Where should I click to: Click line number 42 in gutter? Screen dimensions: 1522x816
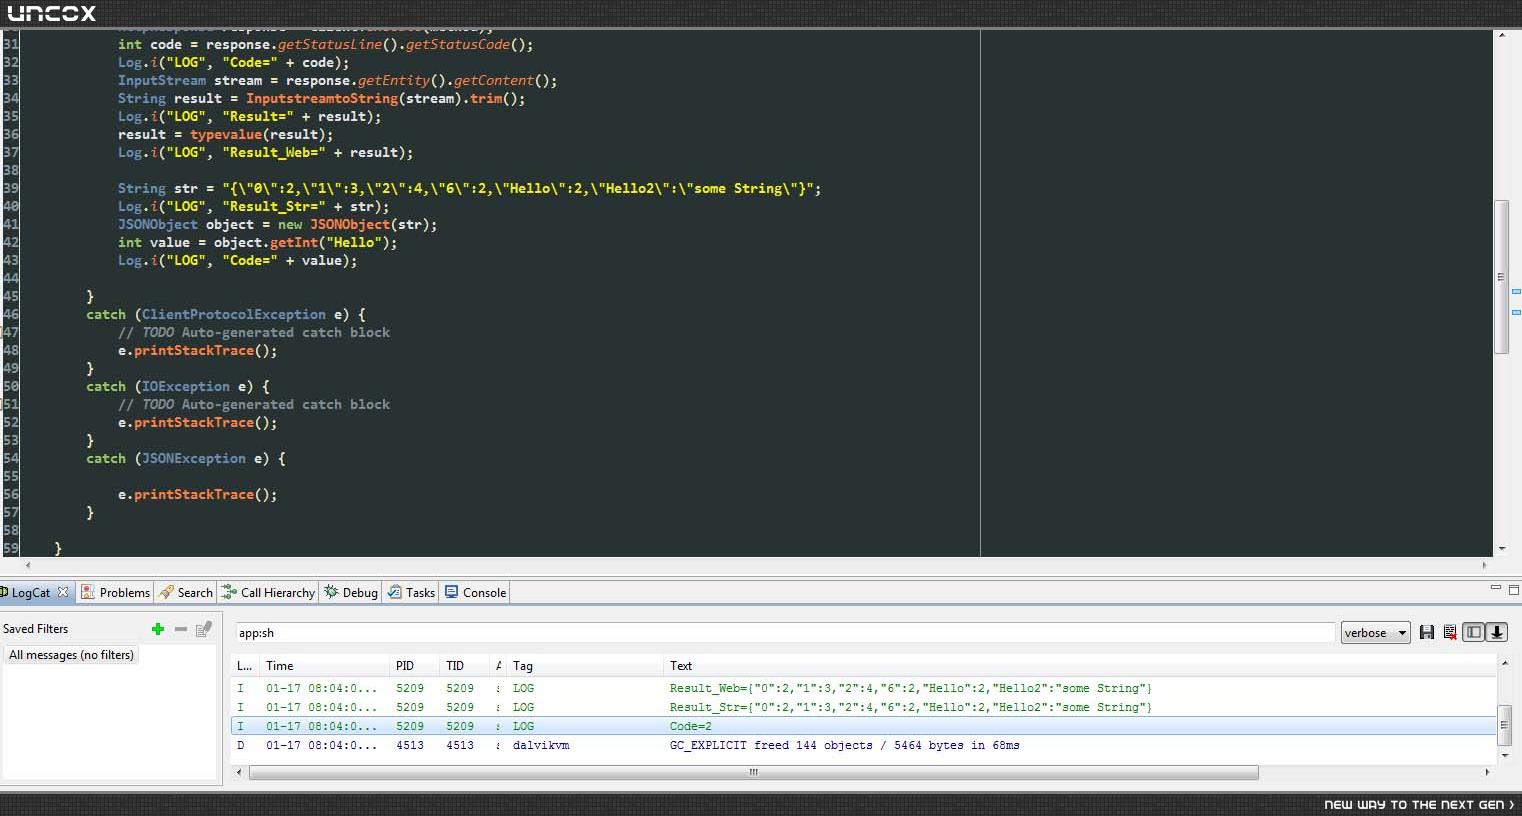coord(10,242)
